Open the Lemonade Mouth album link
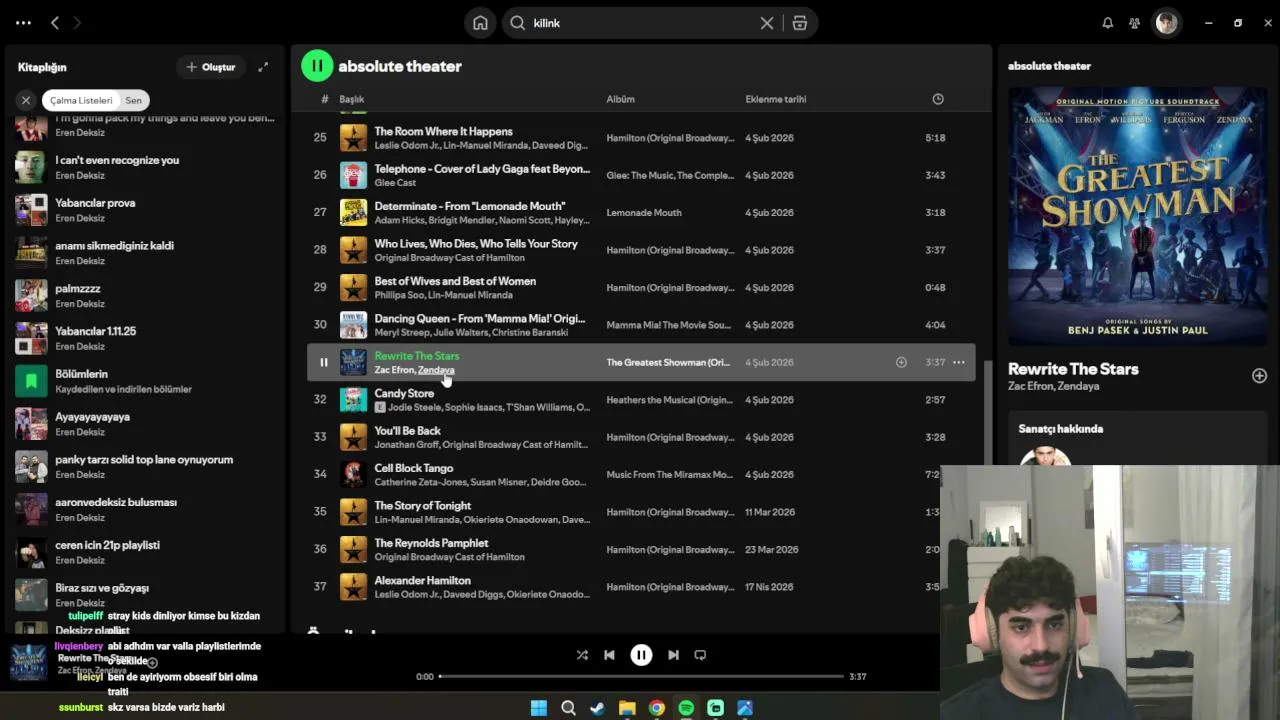1280x720 pixels. click(644, 213)
